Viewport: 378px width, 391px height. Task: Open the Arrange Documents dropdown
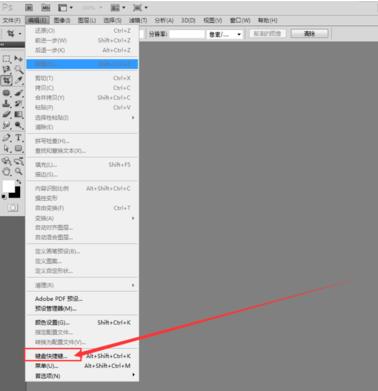[118, 7]
